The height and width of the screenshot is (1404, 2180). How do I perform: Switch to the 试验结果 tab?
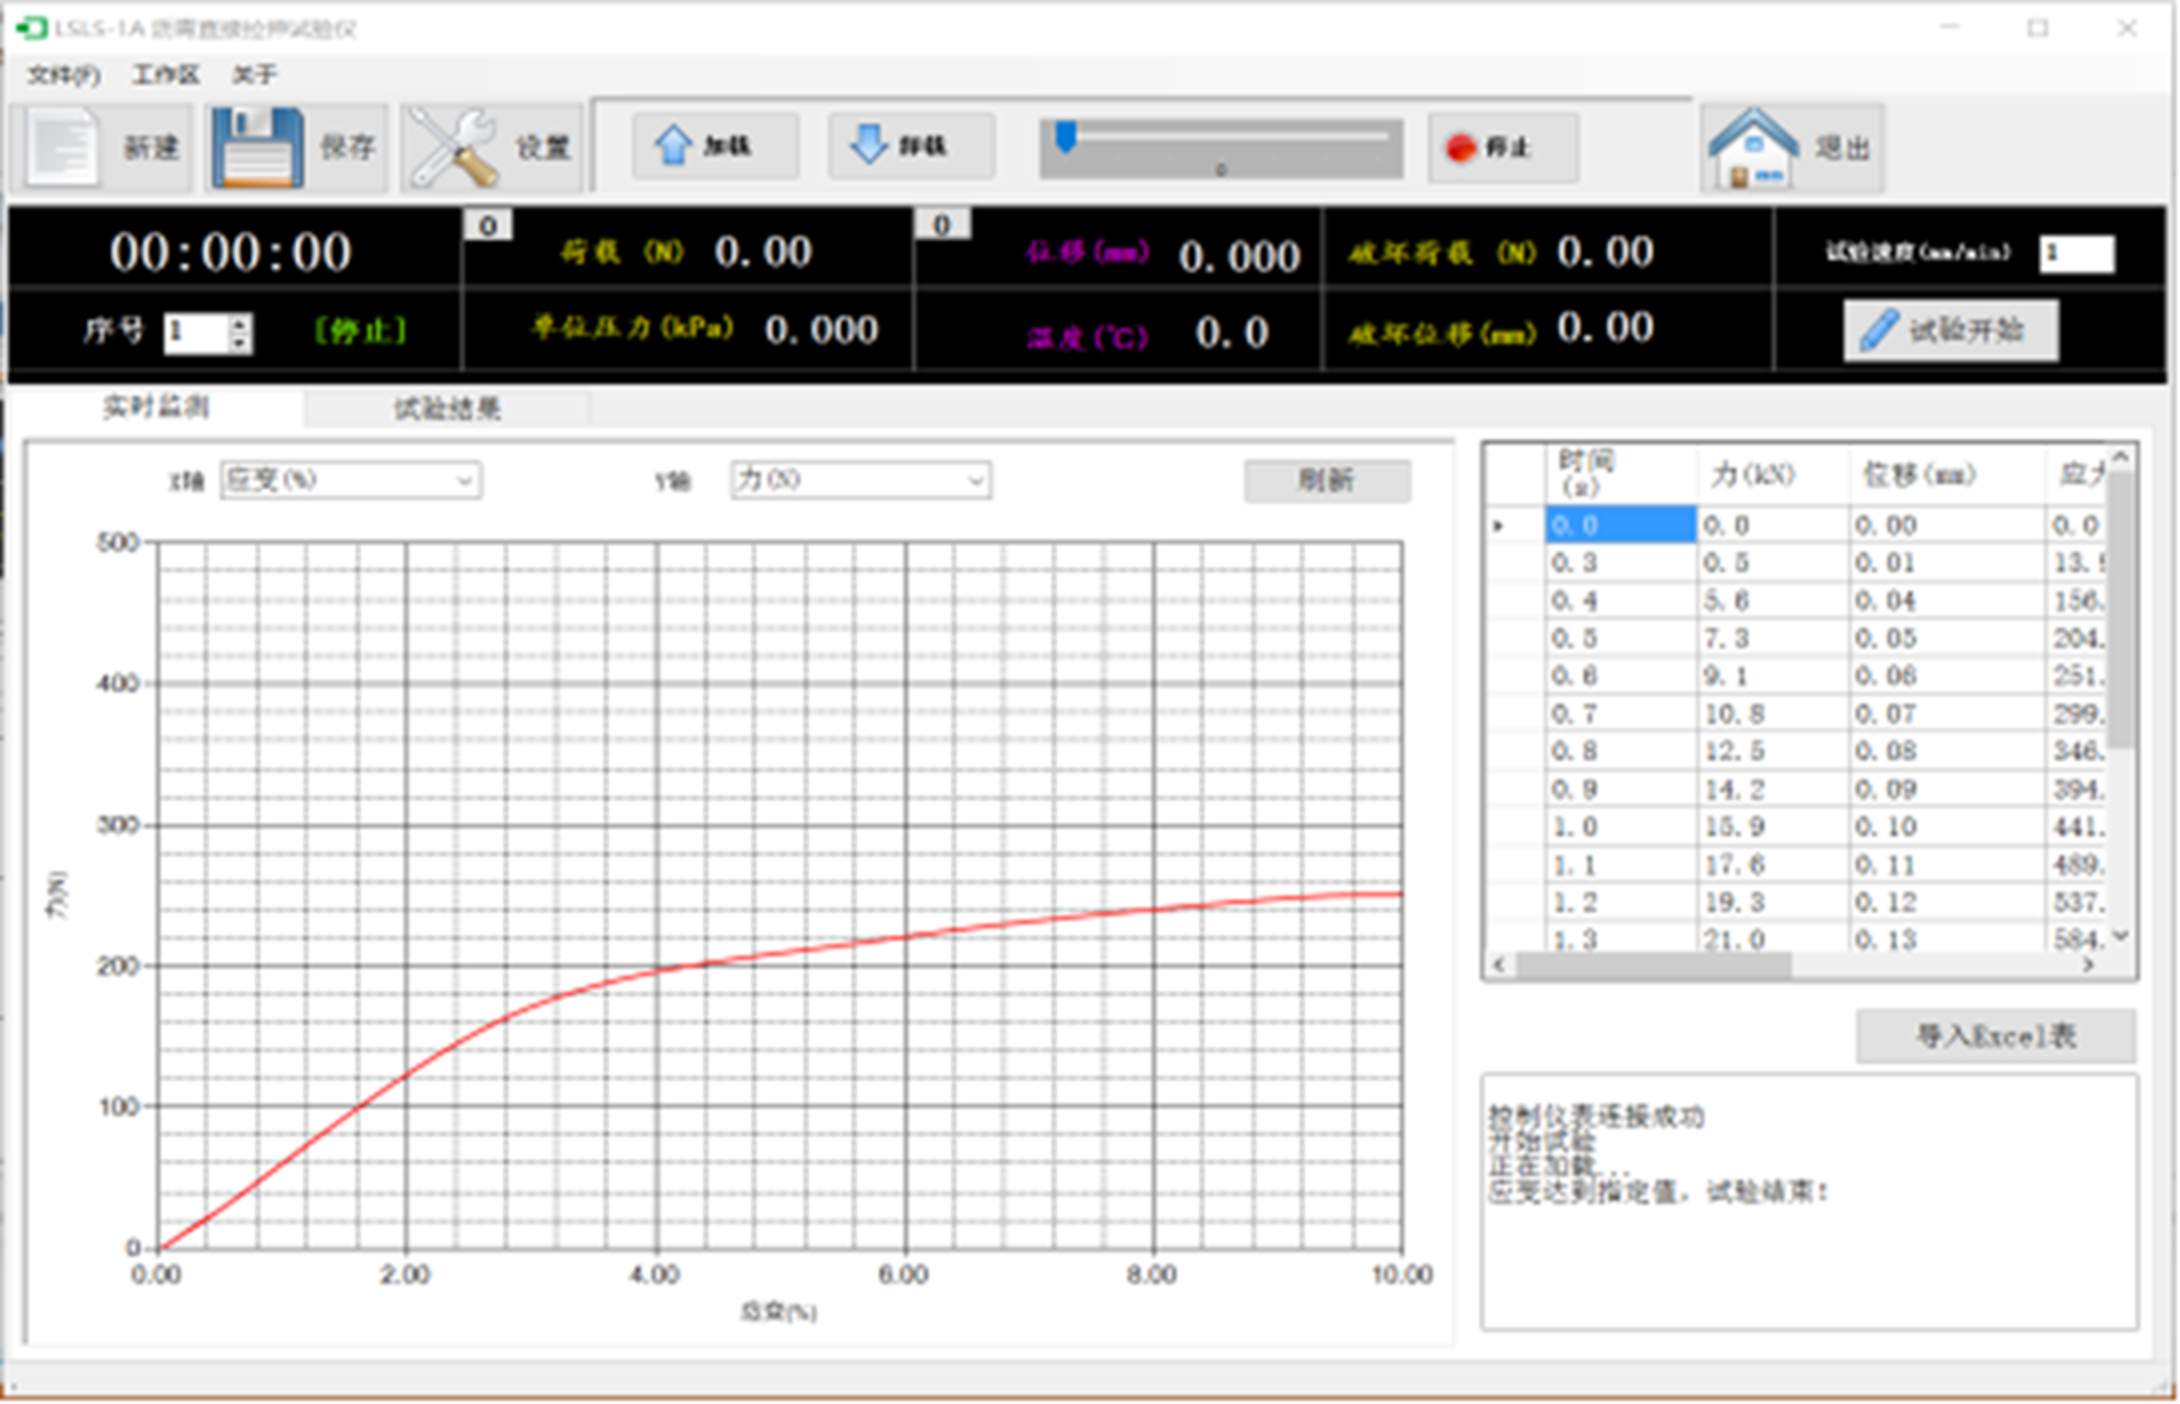(446, 408)
